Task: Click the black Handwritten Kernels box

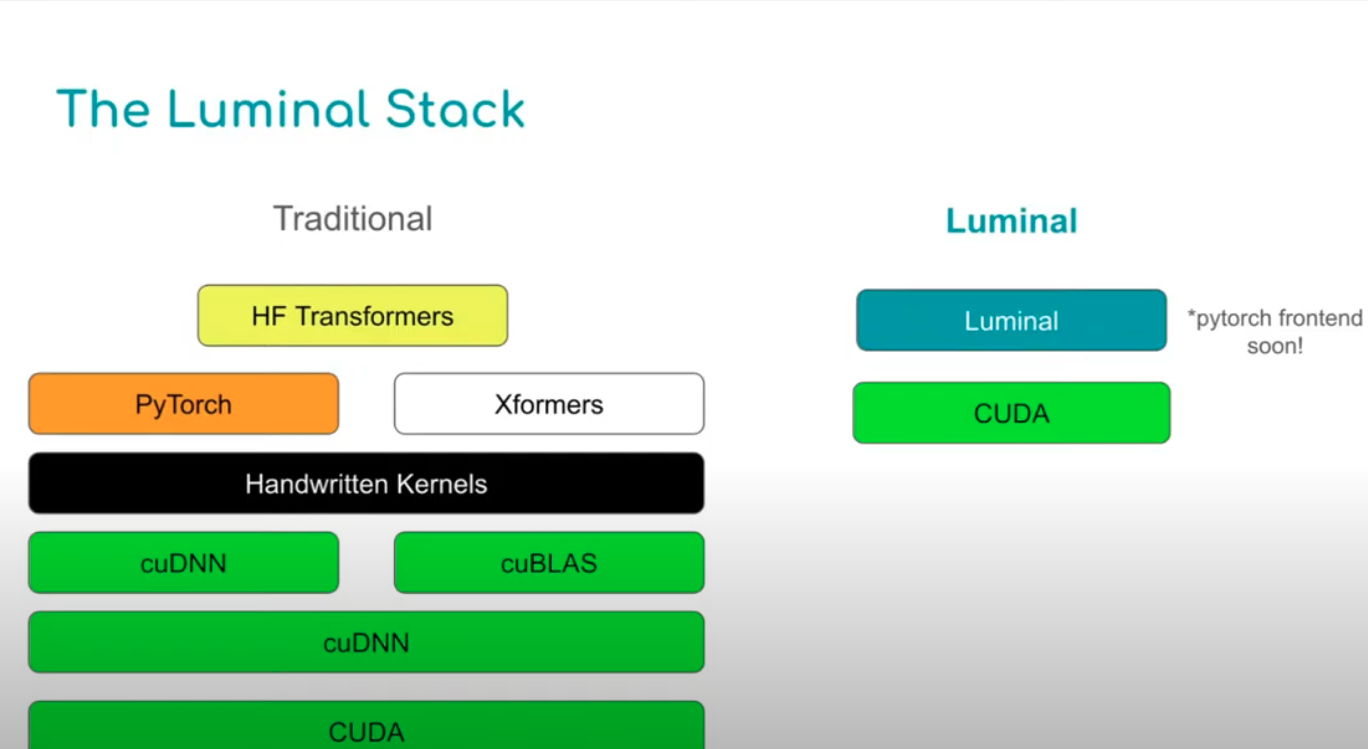Action: pos(366,483)
